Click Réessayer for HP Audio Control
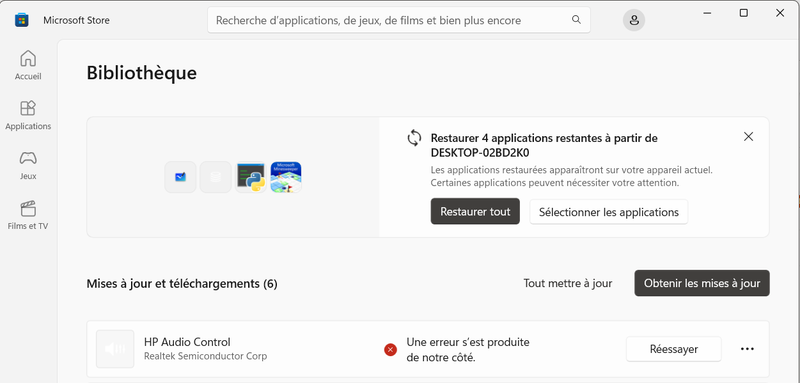The width and height of the screenshot is (800, 383). coord(673,349)
